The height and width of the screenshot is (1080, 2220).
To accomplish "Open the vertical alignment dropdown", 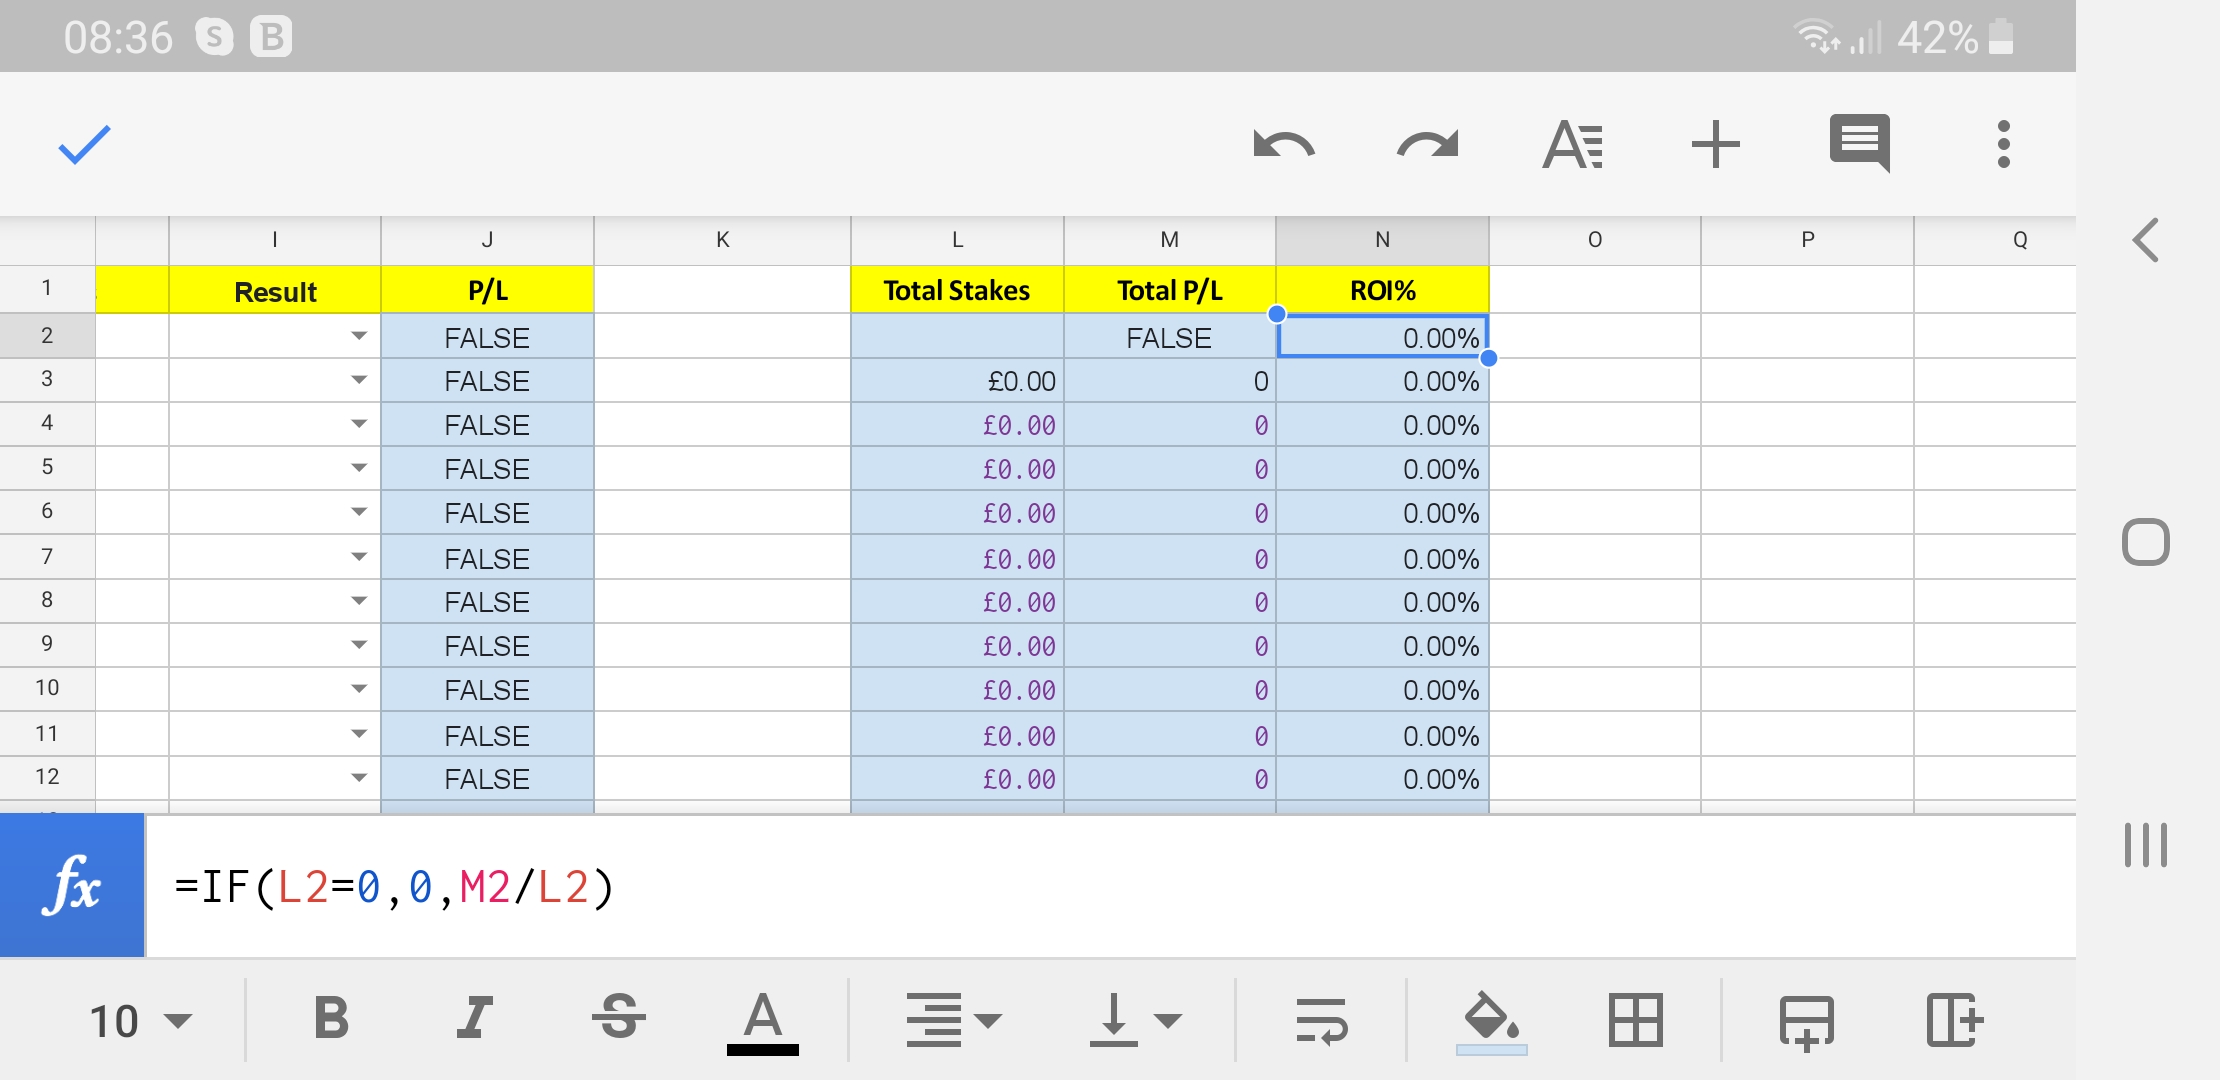I will 1135,1020.
